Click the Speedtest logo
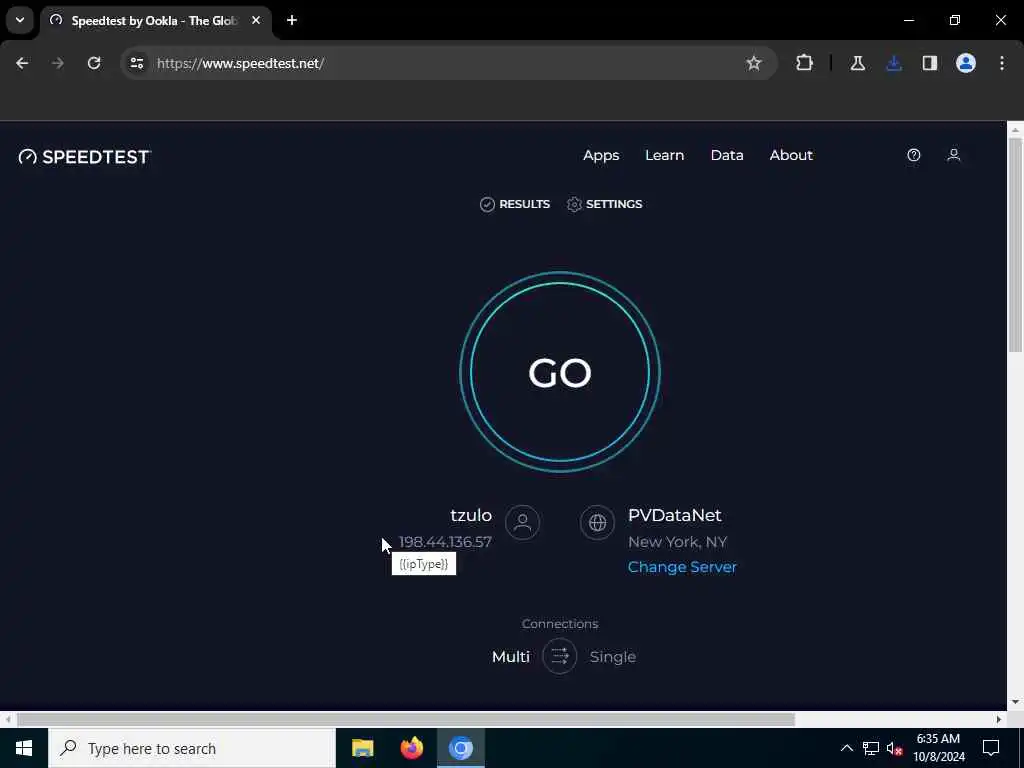 click(85, 157)
